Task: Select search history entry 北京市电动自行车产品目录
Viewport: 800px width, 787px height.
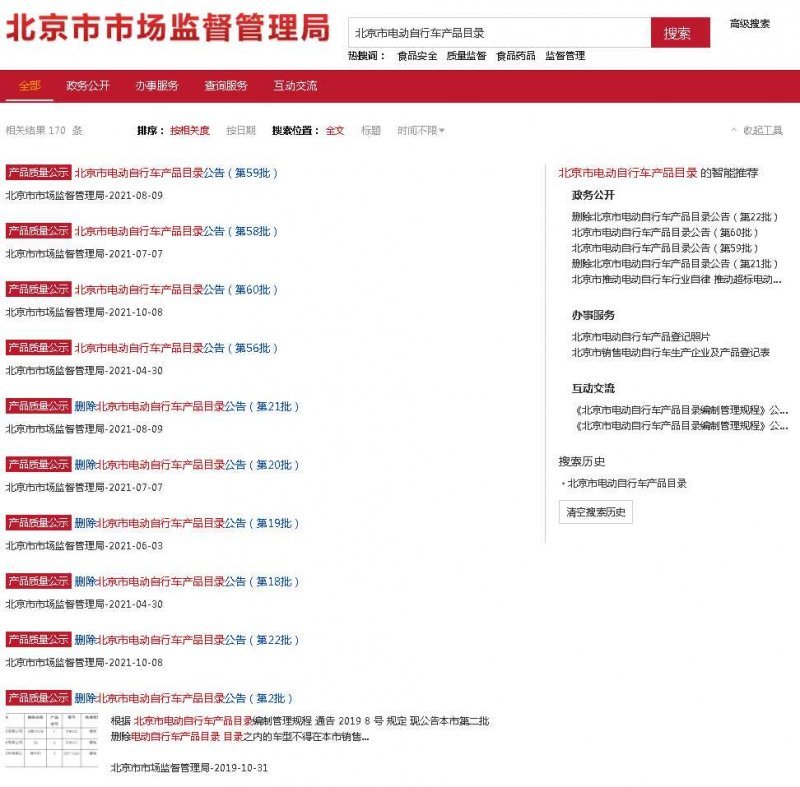Action: [x=627, y=483]
